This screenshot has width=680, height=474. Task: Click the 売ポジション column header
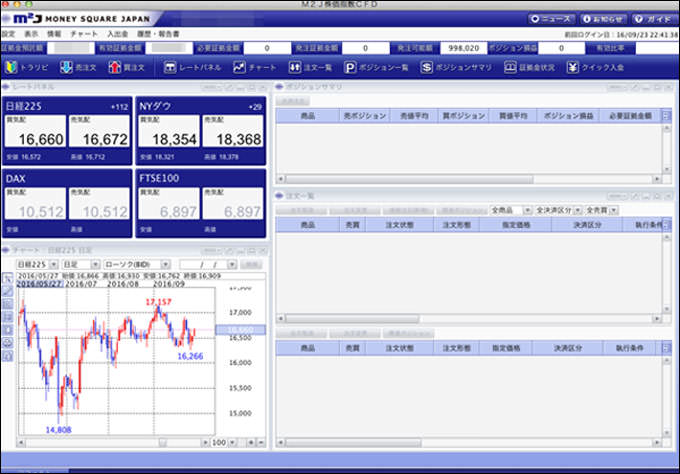pyautogui.click(x=365, y=116)
